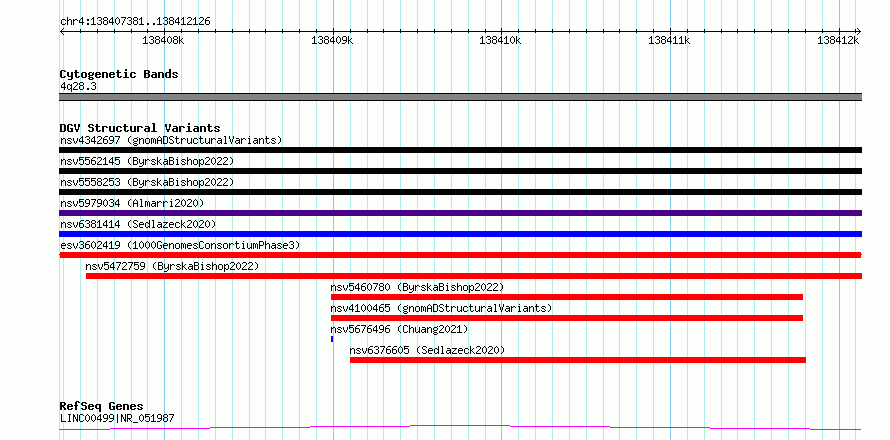Click the black bar under nsv5562145
890x440 pixels.
coord(460,171)
